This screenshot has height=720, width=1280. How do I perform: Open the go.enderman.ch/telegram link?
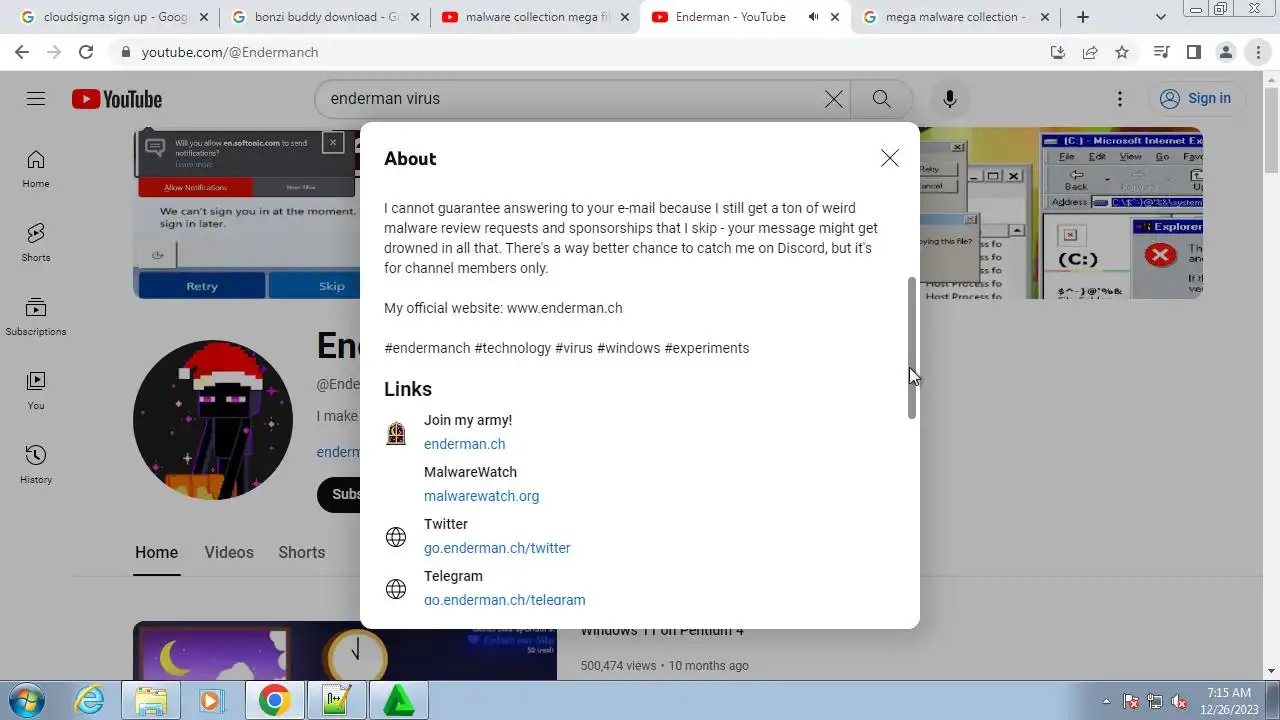pos(504,600)
